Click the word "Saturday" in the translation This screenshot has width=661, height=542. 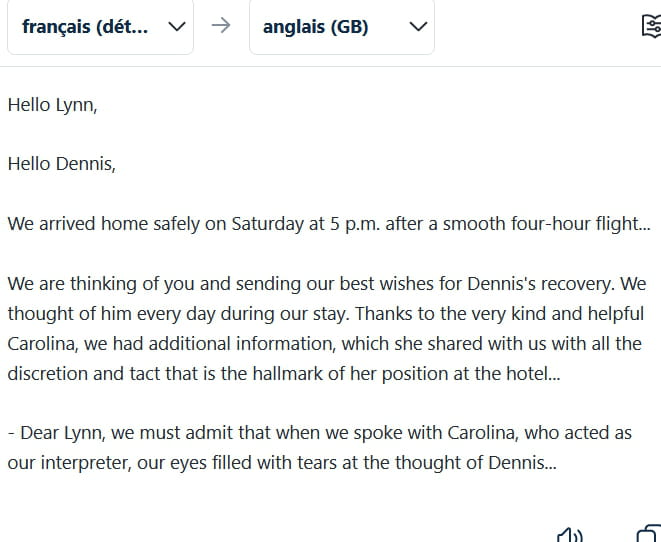[268, 224]
